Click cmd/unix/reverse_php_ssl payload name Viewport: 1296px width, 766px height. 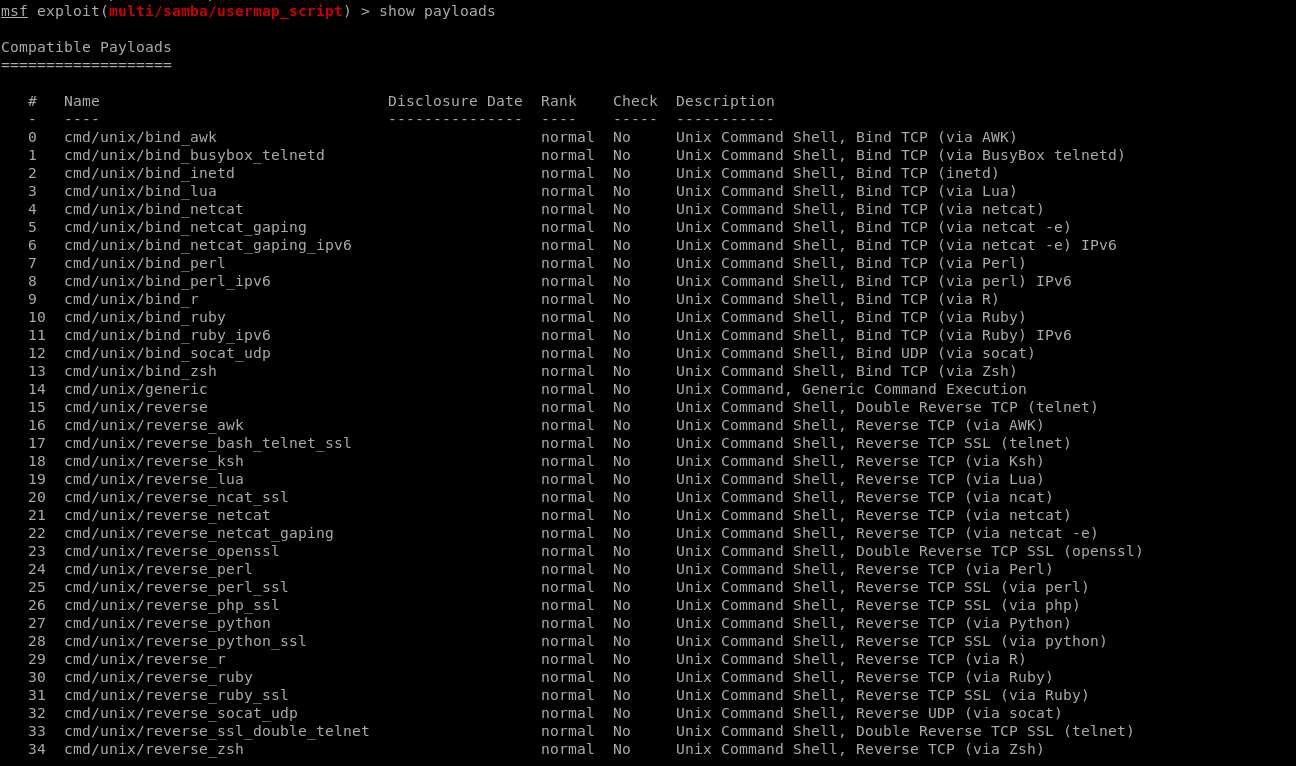click(172, 605)
